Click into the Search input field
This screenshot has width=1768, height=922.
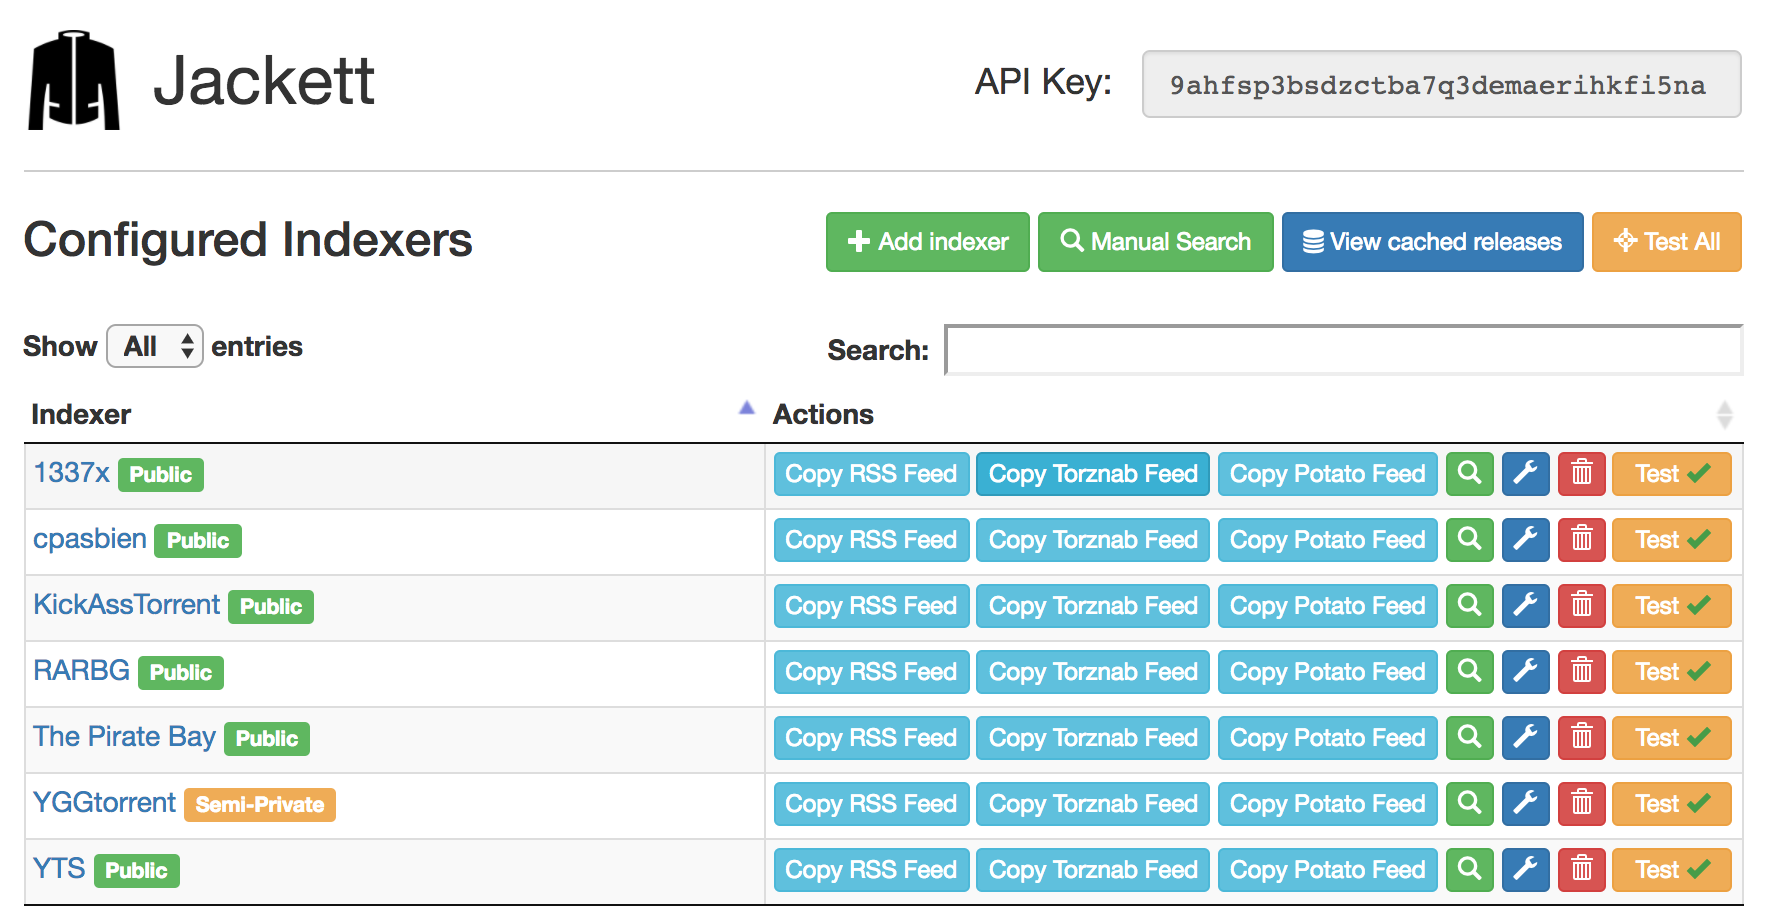pyautogui.click(x=1344, y=350)
